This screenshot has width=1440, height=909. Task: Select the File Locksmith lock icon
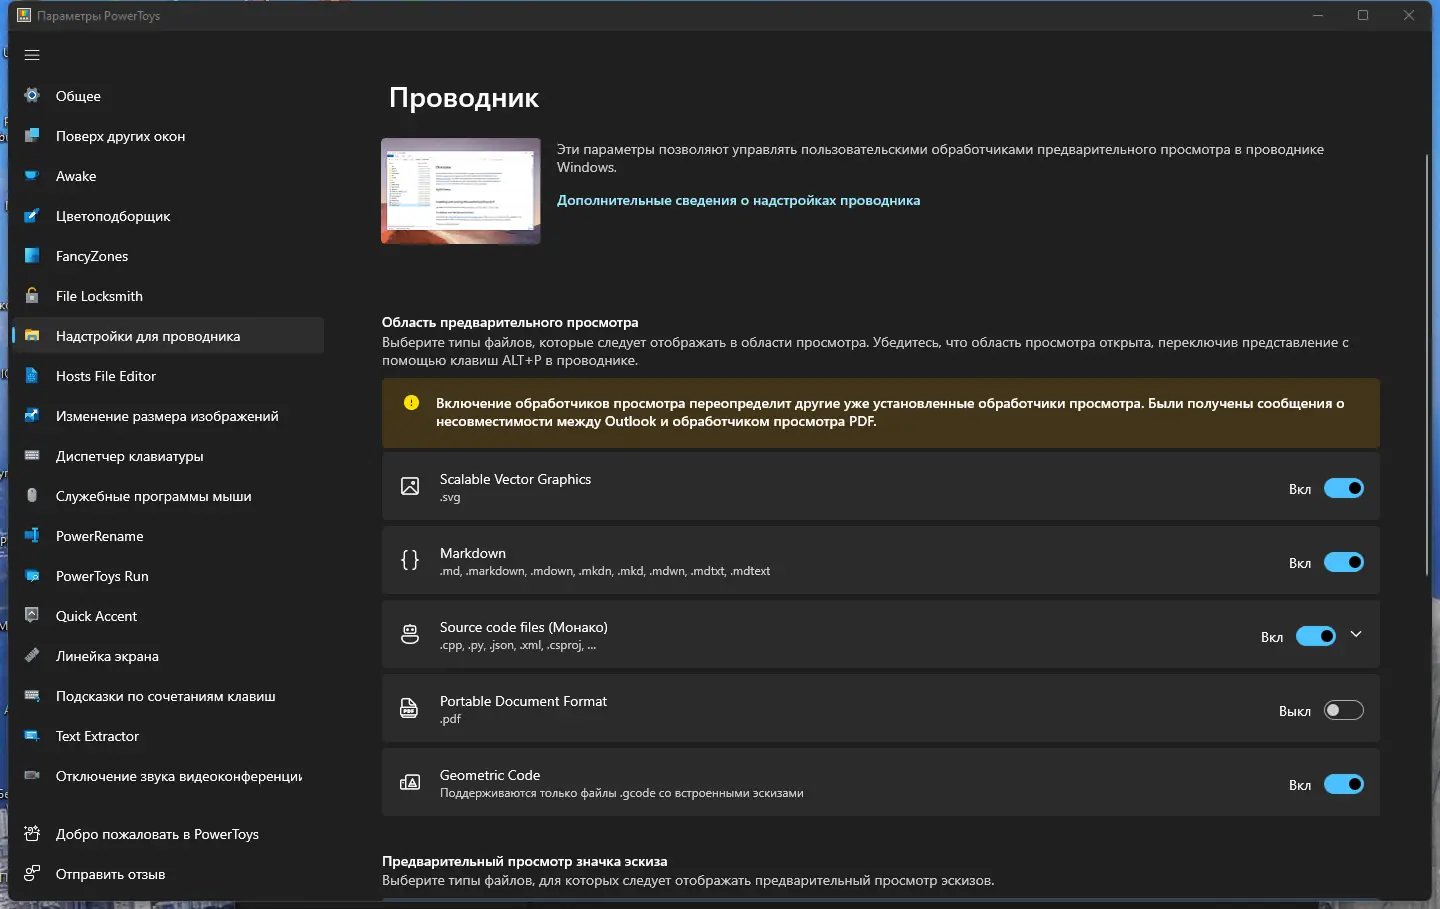point(31,296)
